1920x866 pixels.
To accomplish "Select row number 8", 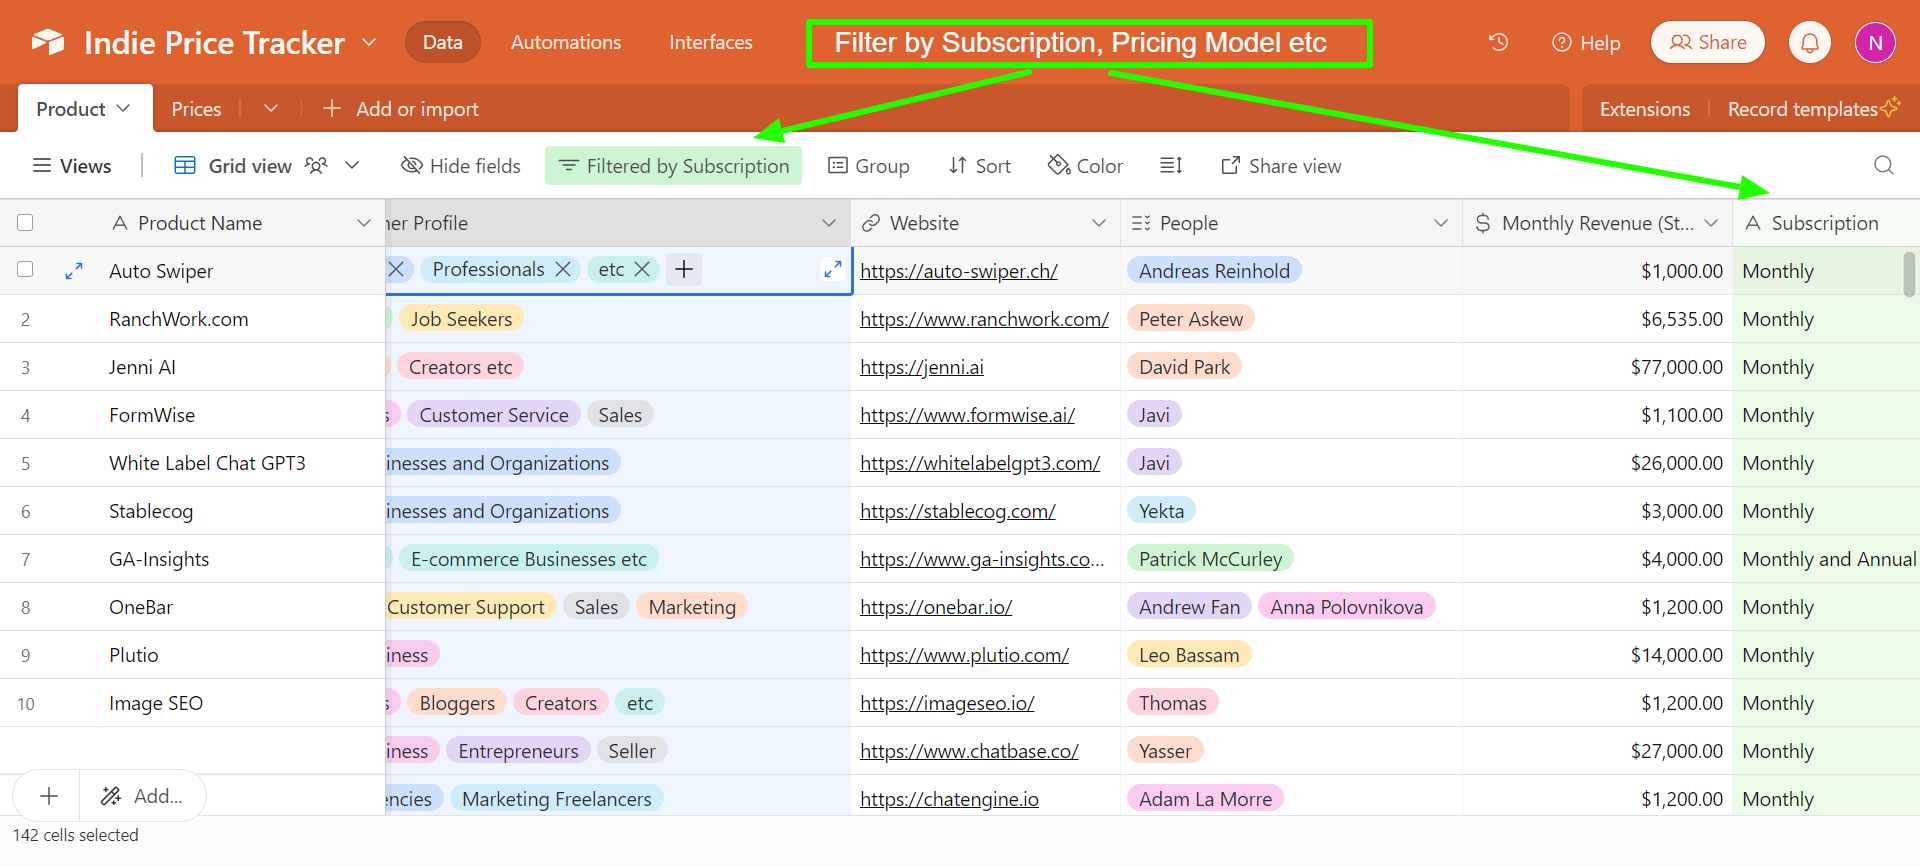I will (x=25, y=607).
